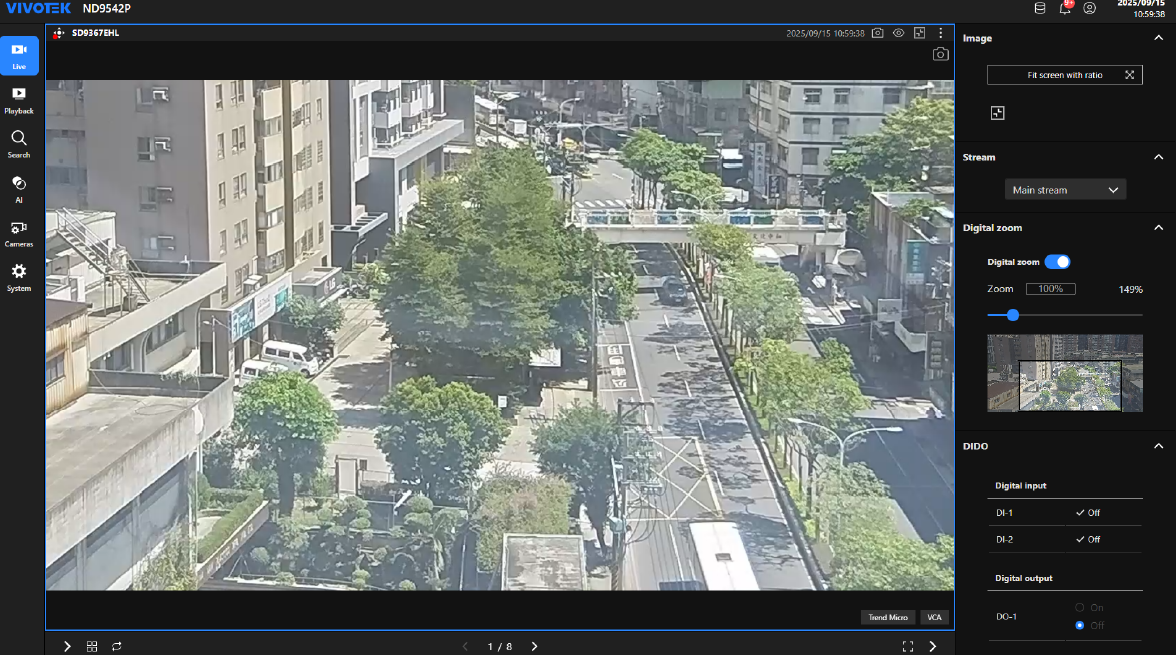The width and height of the screenshot is (1176, 655).
Task: Turn off the Digital zoom switch
Action: 1057,262
